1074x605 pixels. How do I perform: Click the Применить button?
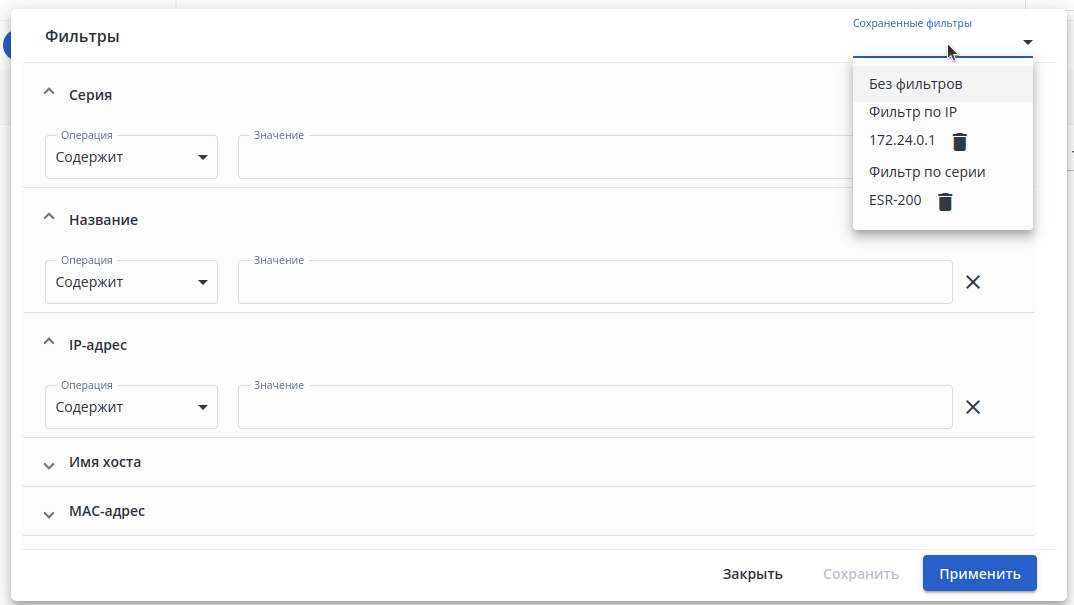coord(979,574)
